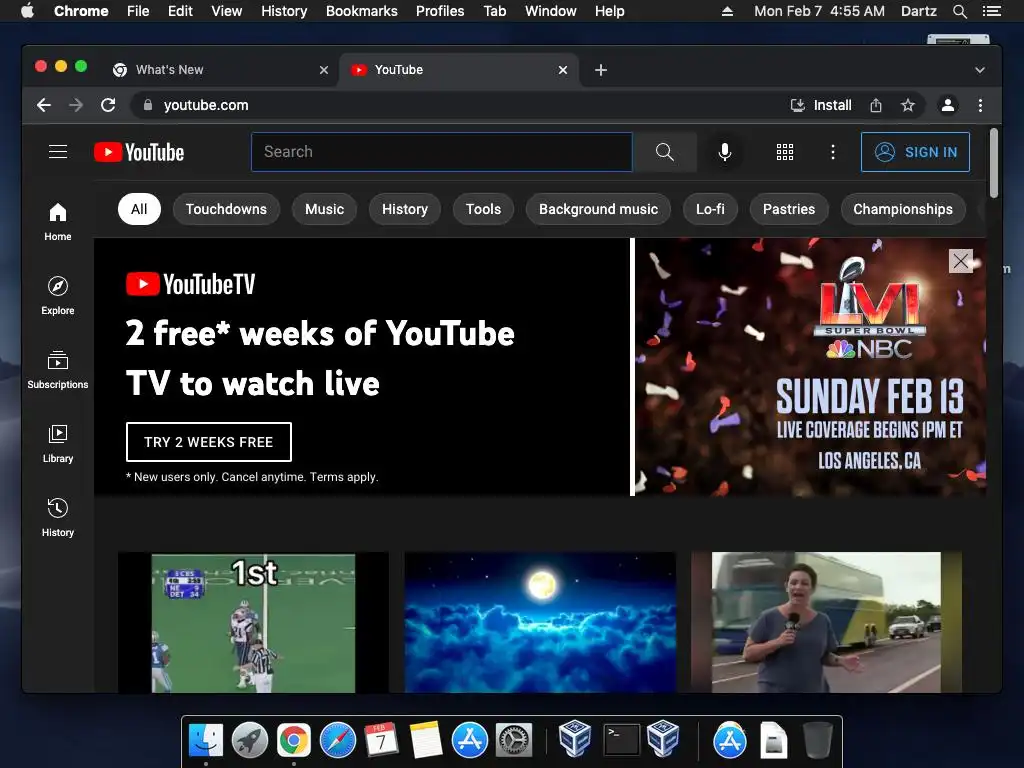
Task: Open the reporter with microphone video thumbnail
Action: point(826,622)
